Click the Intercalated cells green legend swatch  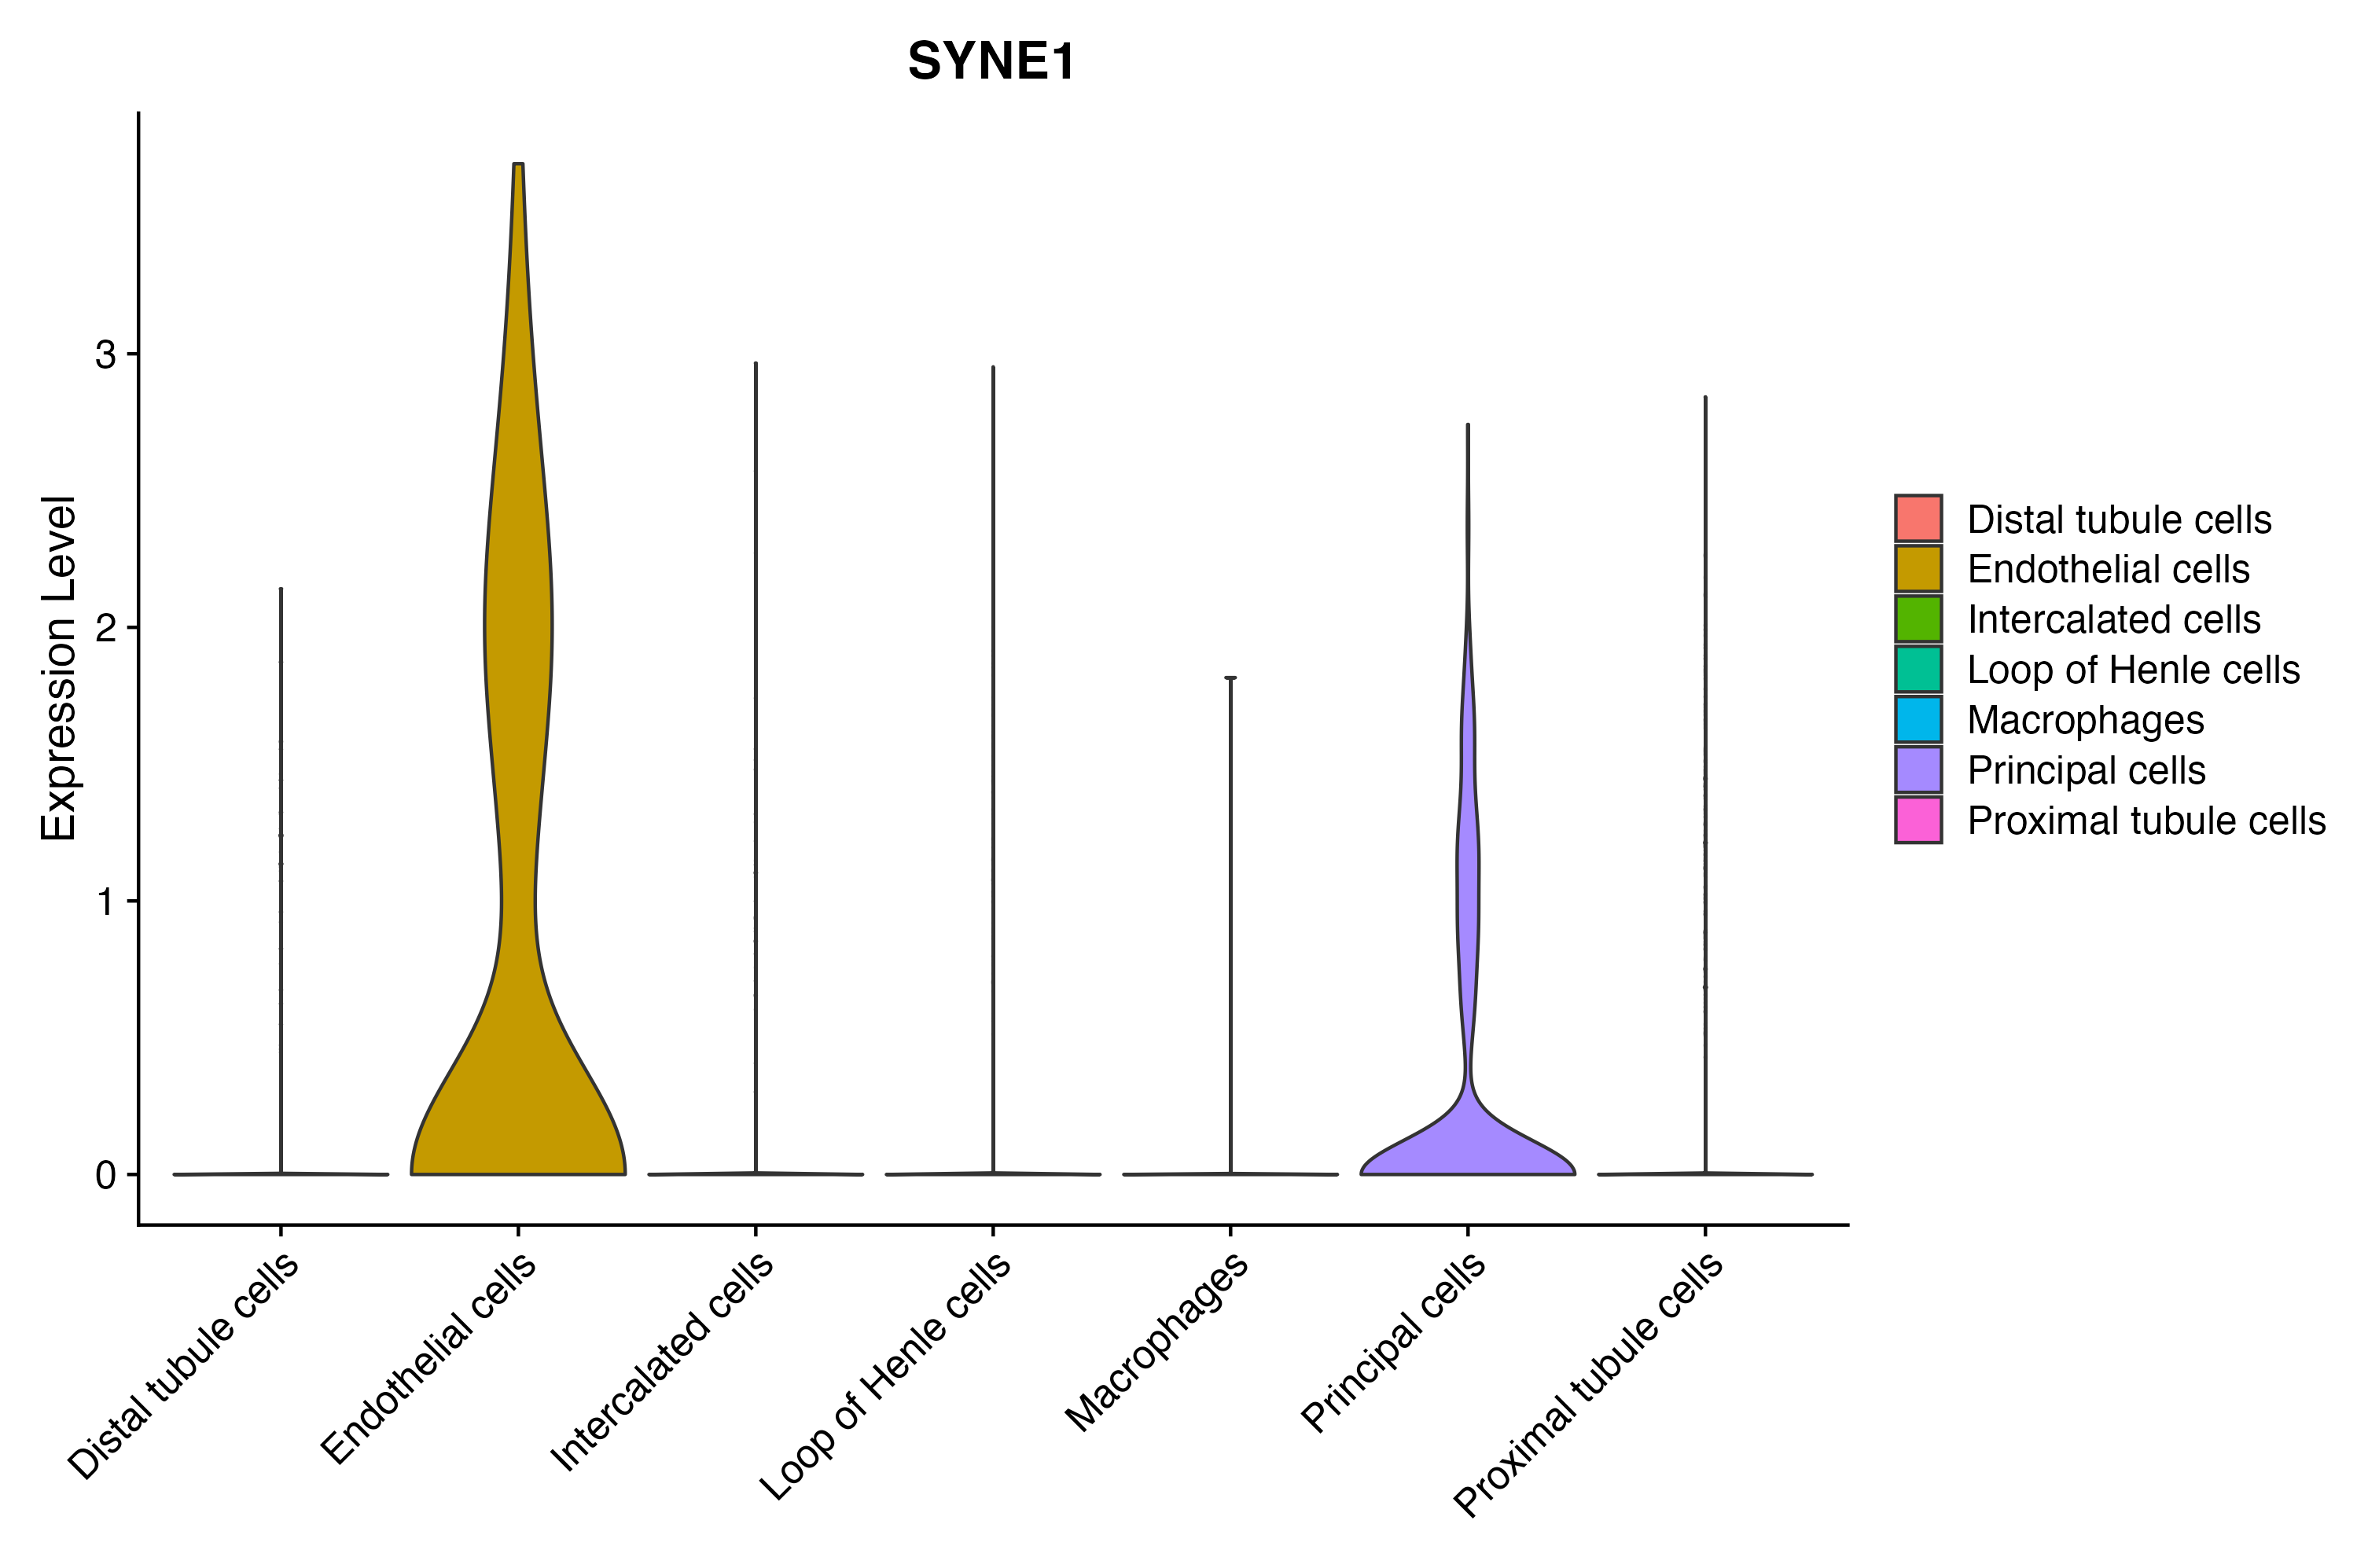pyautogui.click(x=1917, y=618)
